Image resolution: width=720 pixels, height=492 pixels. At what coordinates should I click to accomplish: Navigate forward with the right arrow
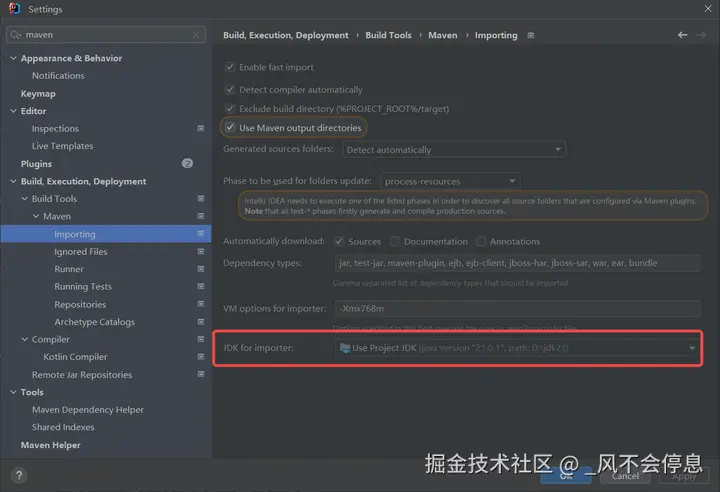tap(701, 35)
